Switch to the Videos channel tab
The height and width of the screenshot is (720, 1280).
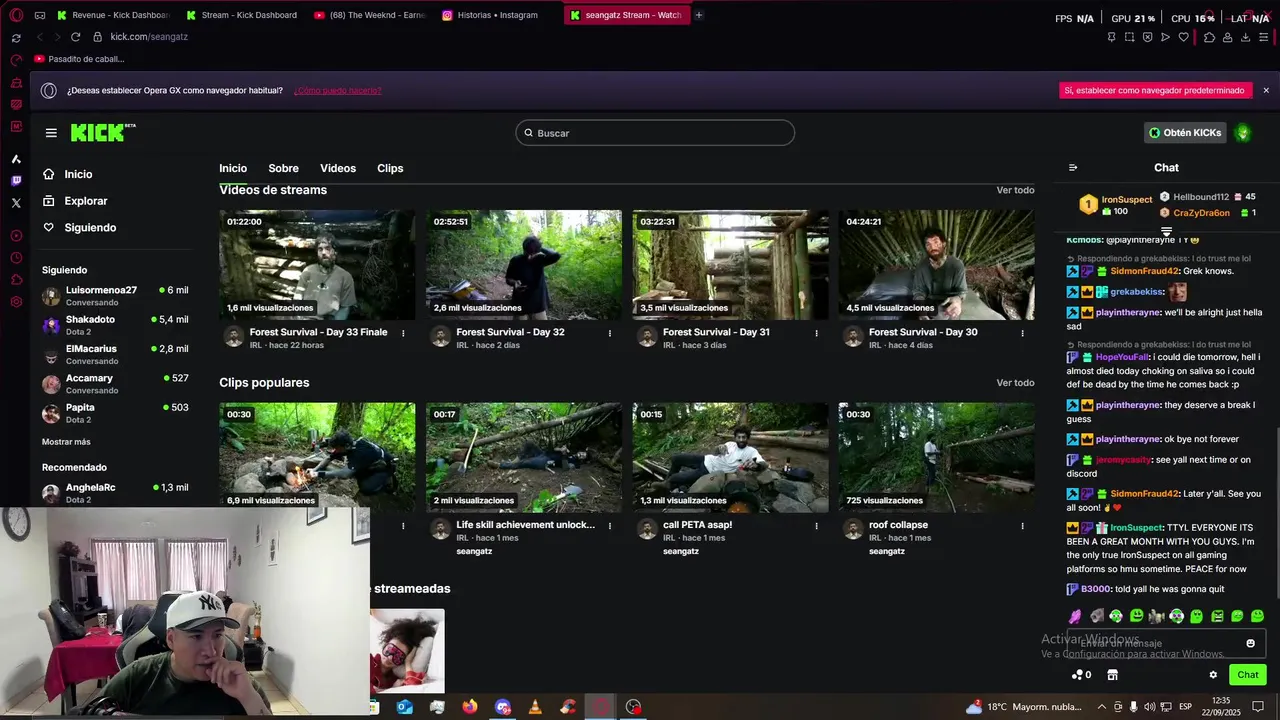(x=338, y=168)
